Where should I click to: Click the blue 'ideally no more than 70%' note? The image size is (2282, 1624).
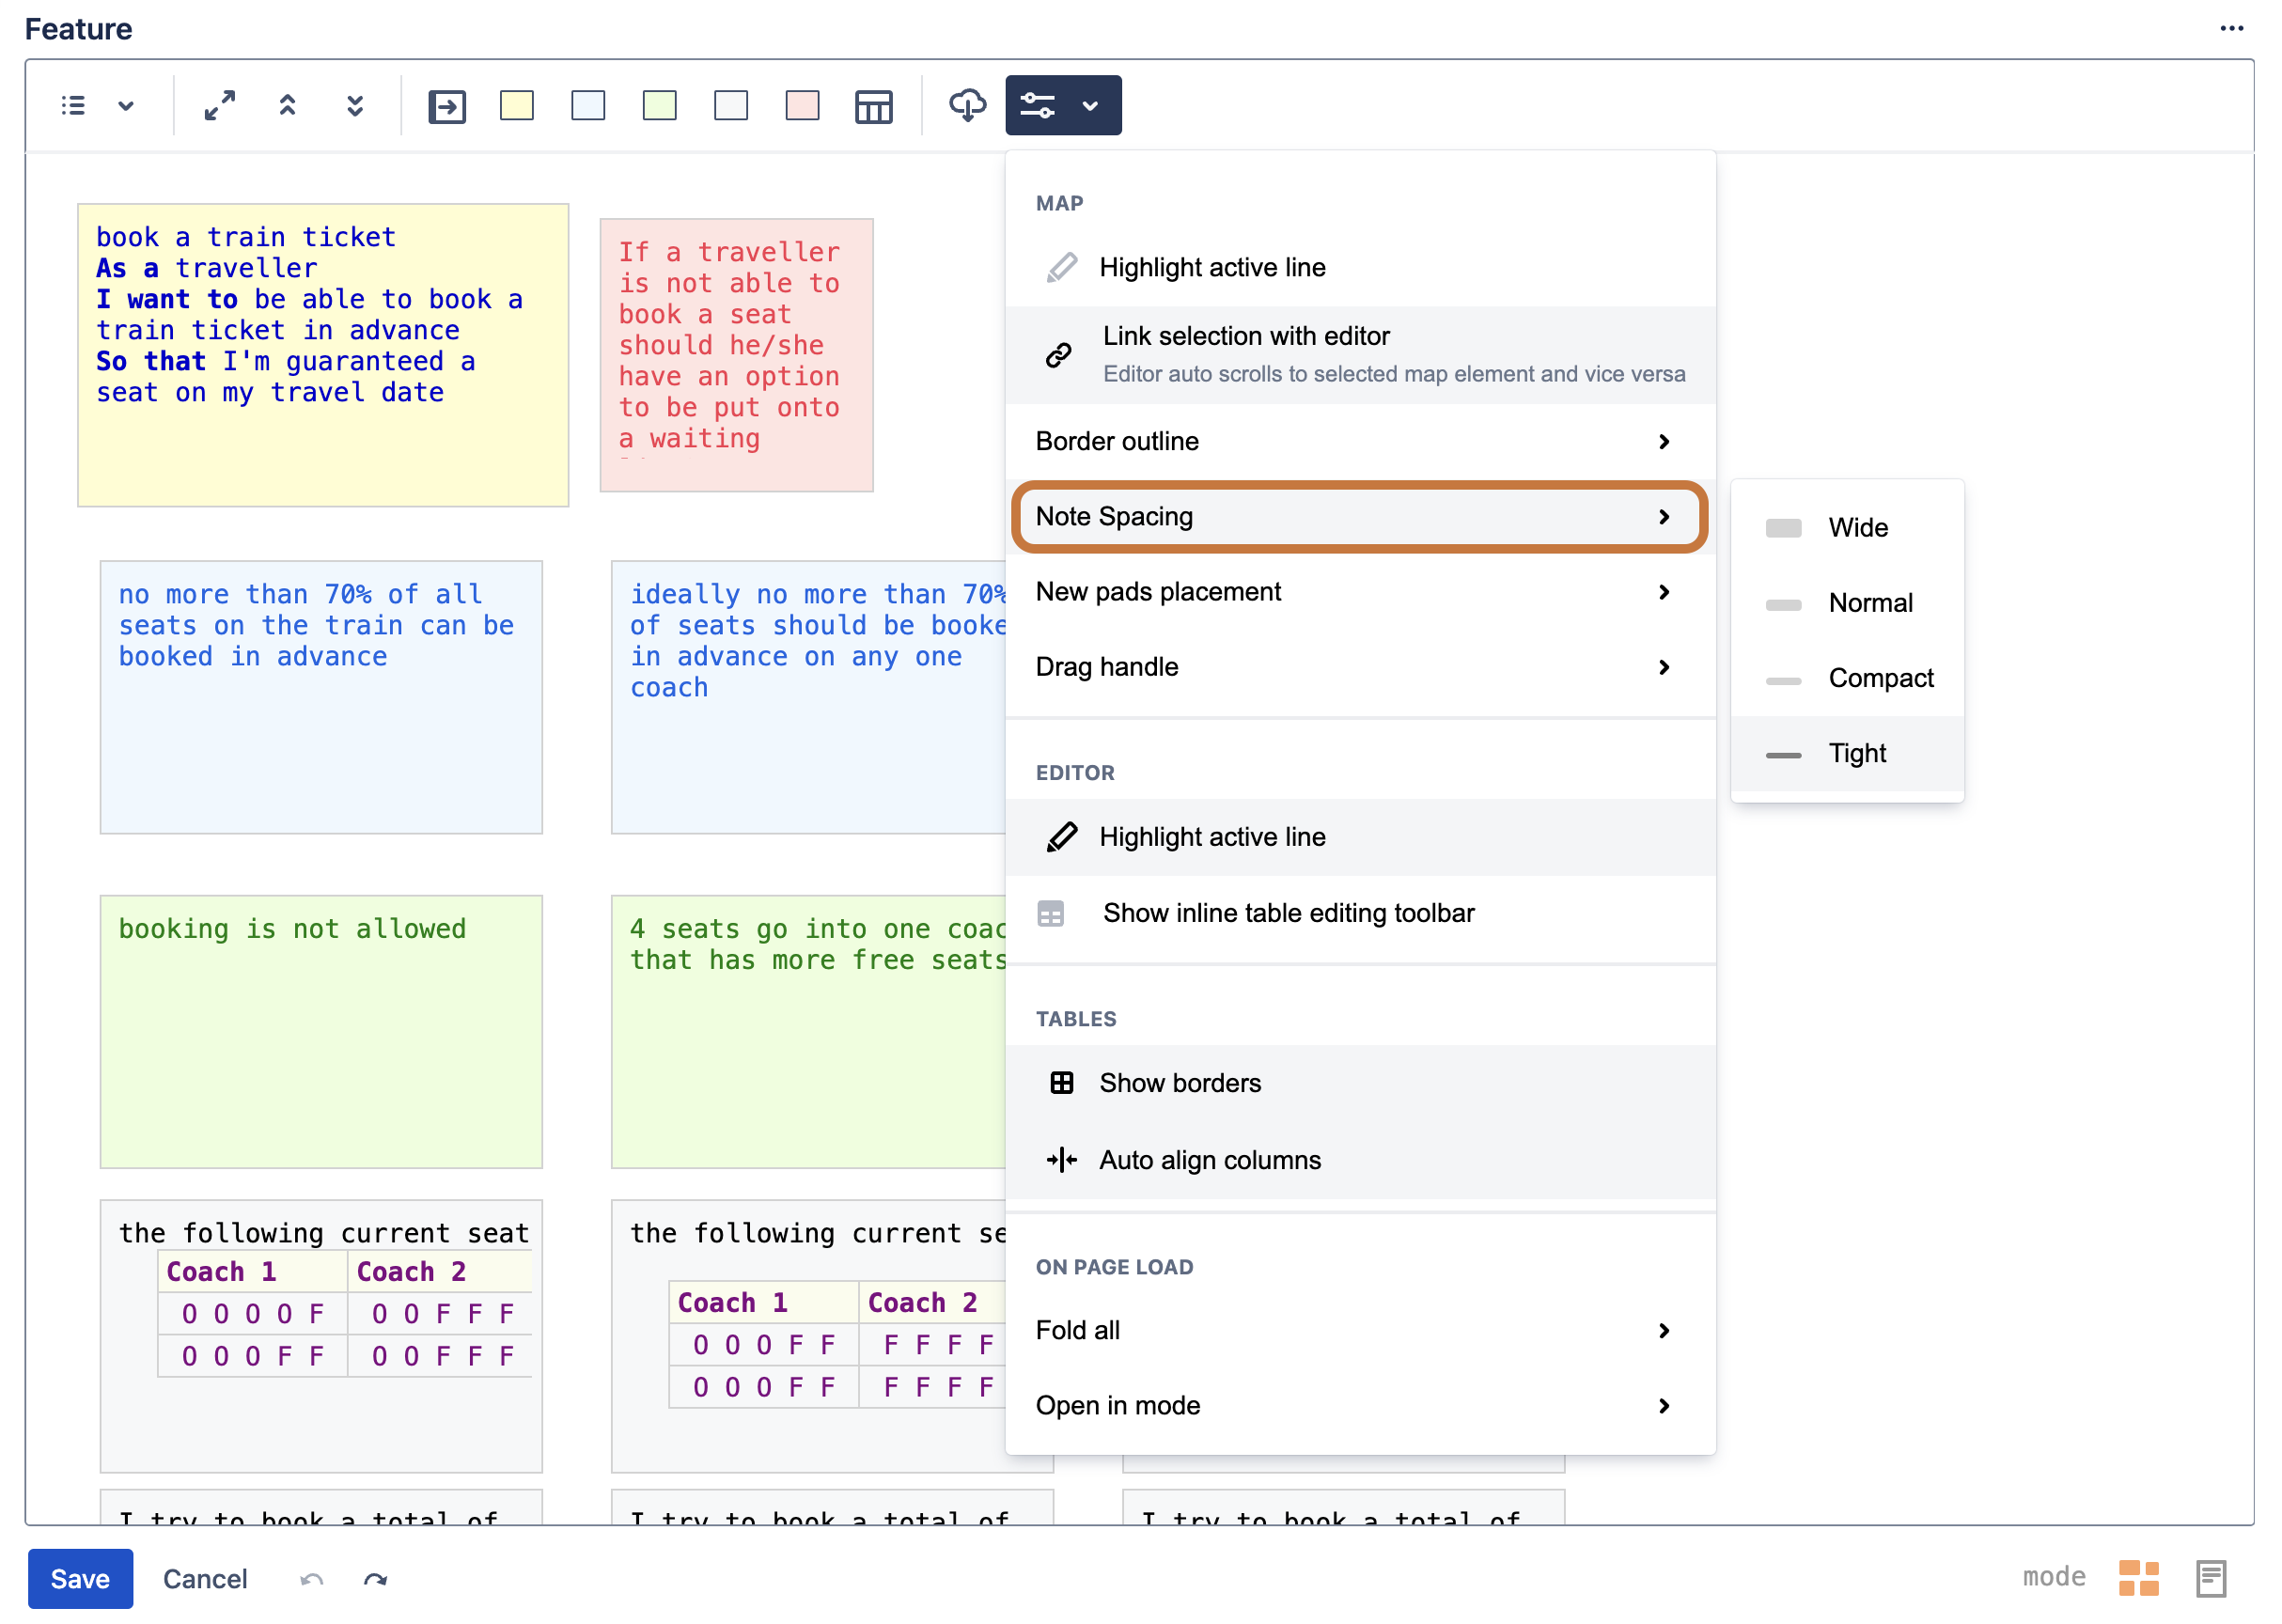(x=809, y=697)
